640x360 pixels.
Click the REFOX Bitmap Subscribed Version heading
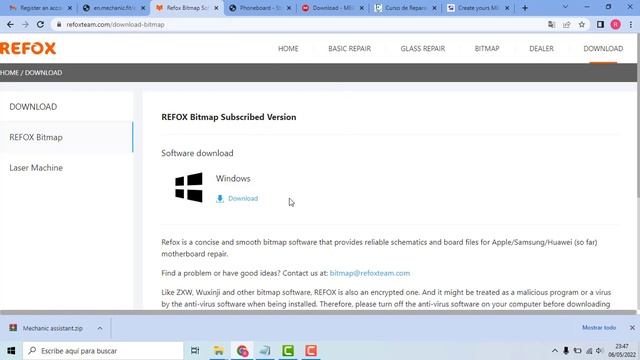pyautogui.click(x=229, y=117)
